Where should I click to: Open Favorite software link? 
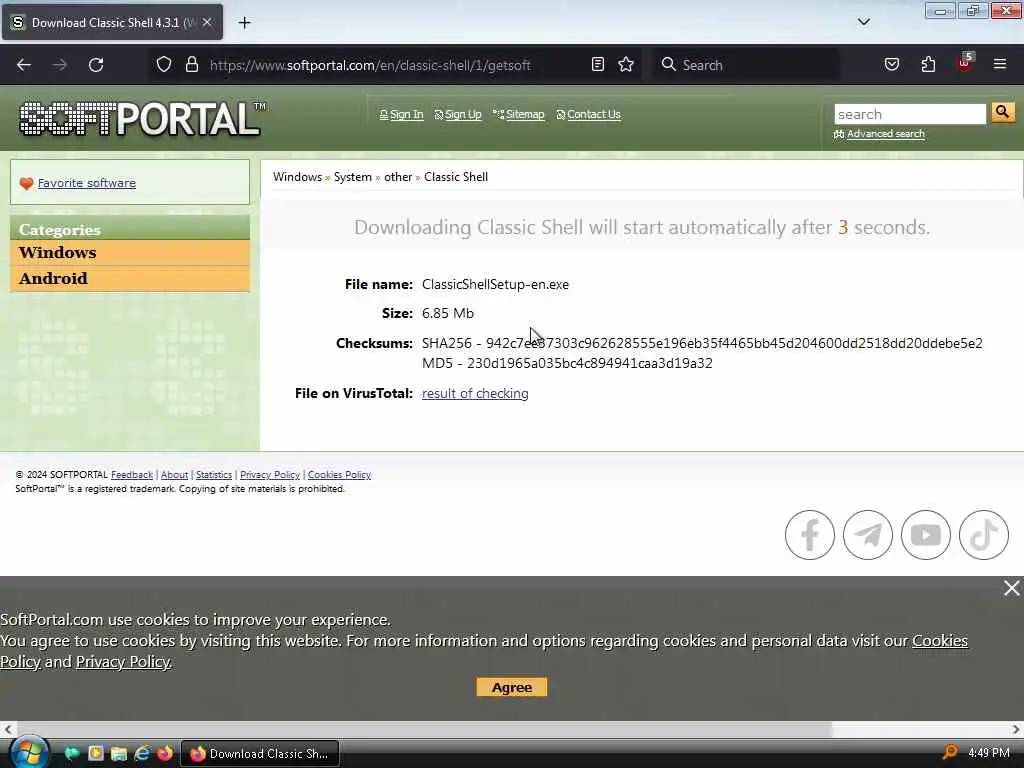tap(87, 183)
